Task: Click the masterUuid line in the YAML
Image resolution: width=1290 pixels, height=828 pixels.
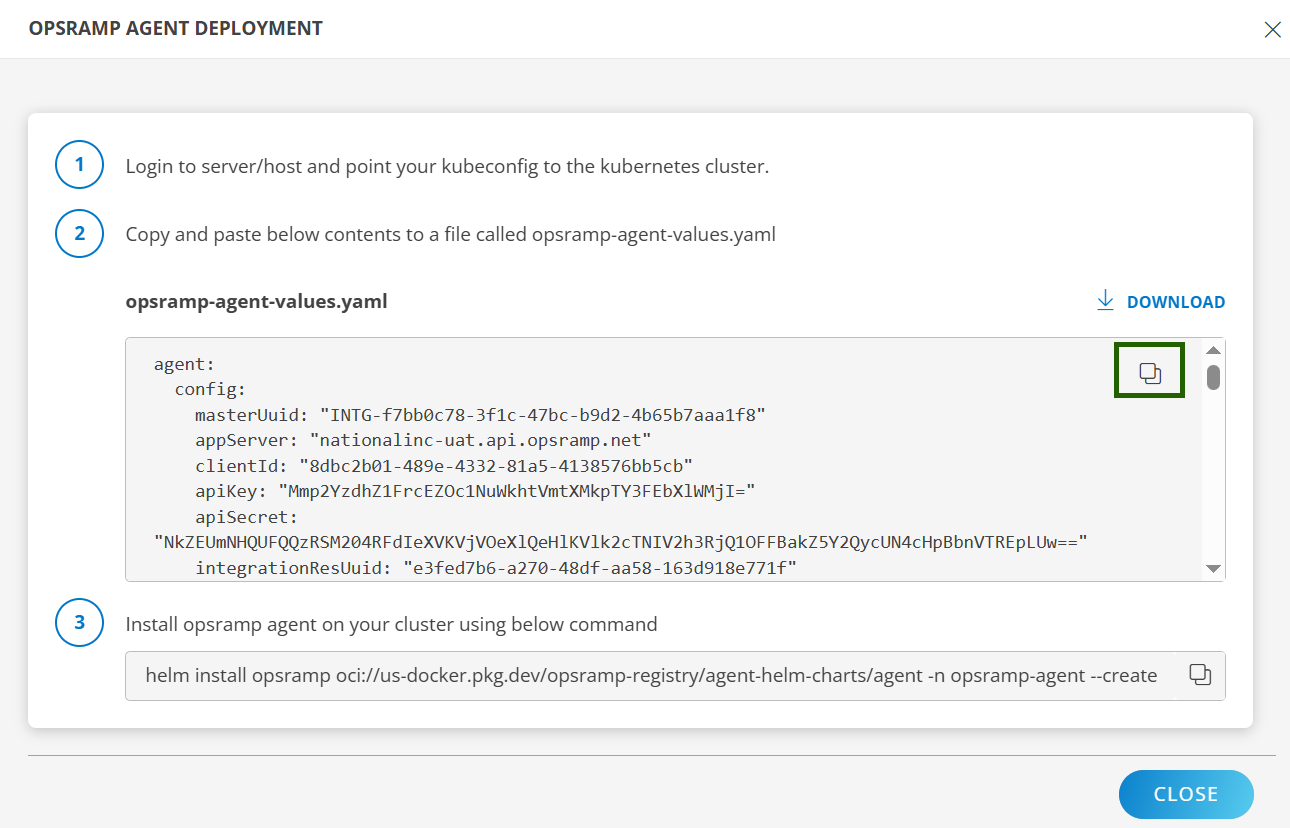Action: coord(480,414)
